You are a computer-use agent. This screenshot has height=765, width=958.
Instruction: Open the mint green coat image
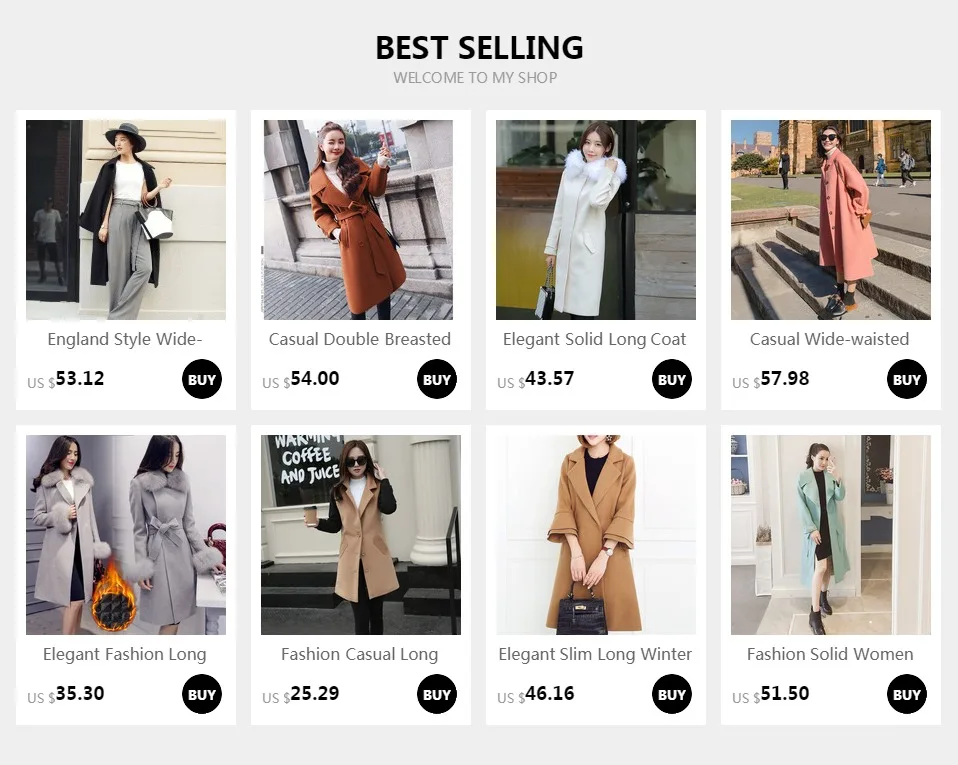pos(831,535)
